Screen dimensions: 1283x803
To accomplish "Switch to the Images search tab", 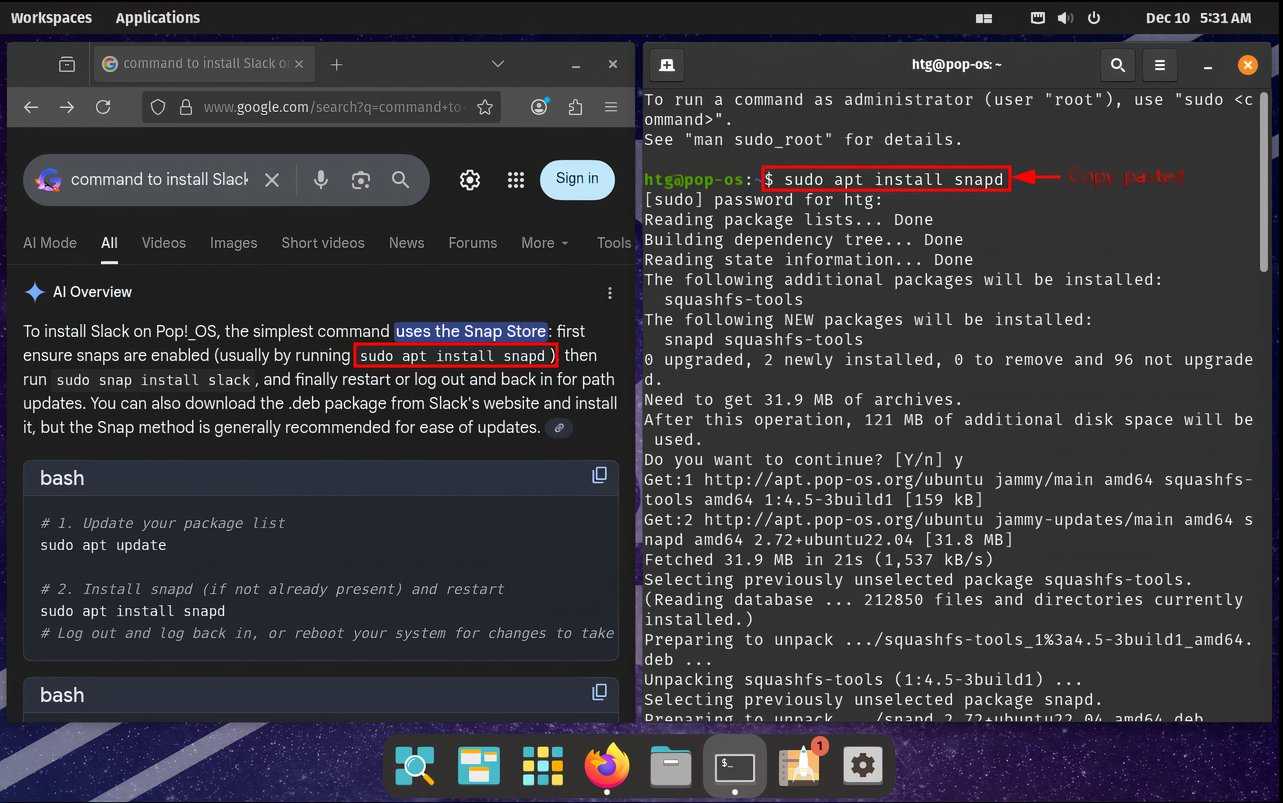I will (233, 243).
